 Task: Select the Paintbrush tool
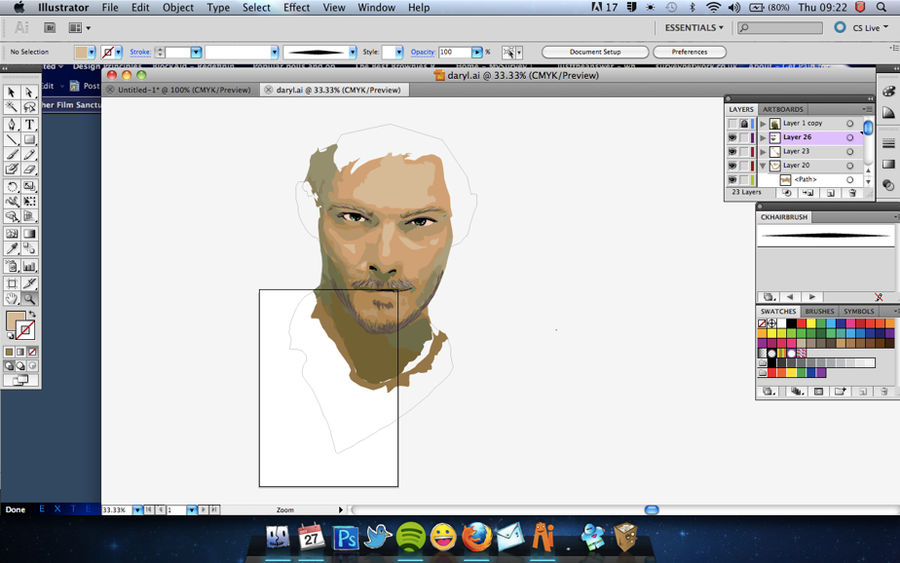pyautogui.click(x=11, y=154)
